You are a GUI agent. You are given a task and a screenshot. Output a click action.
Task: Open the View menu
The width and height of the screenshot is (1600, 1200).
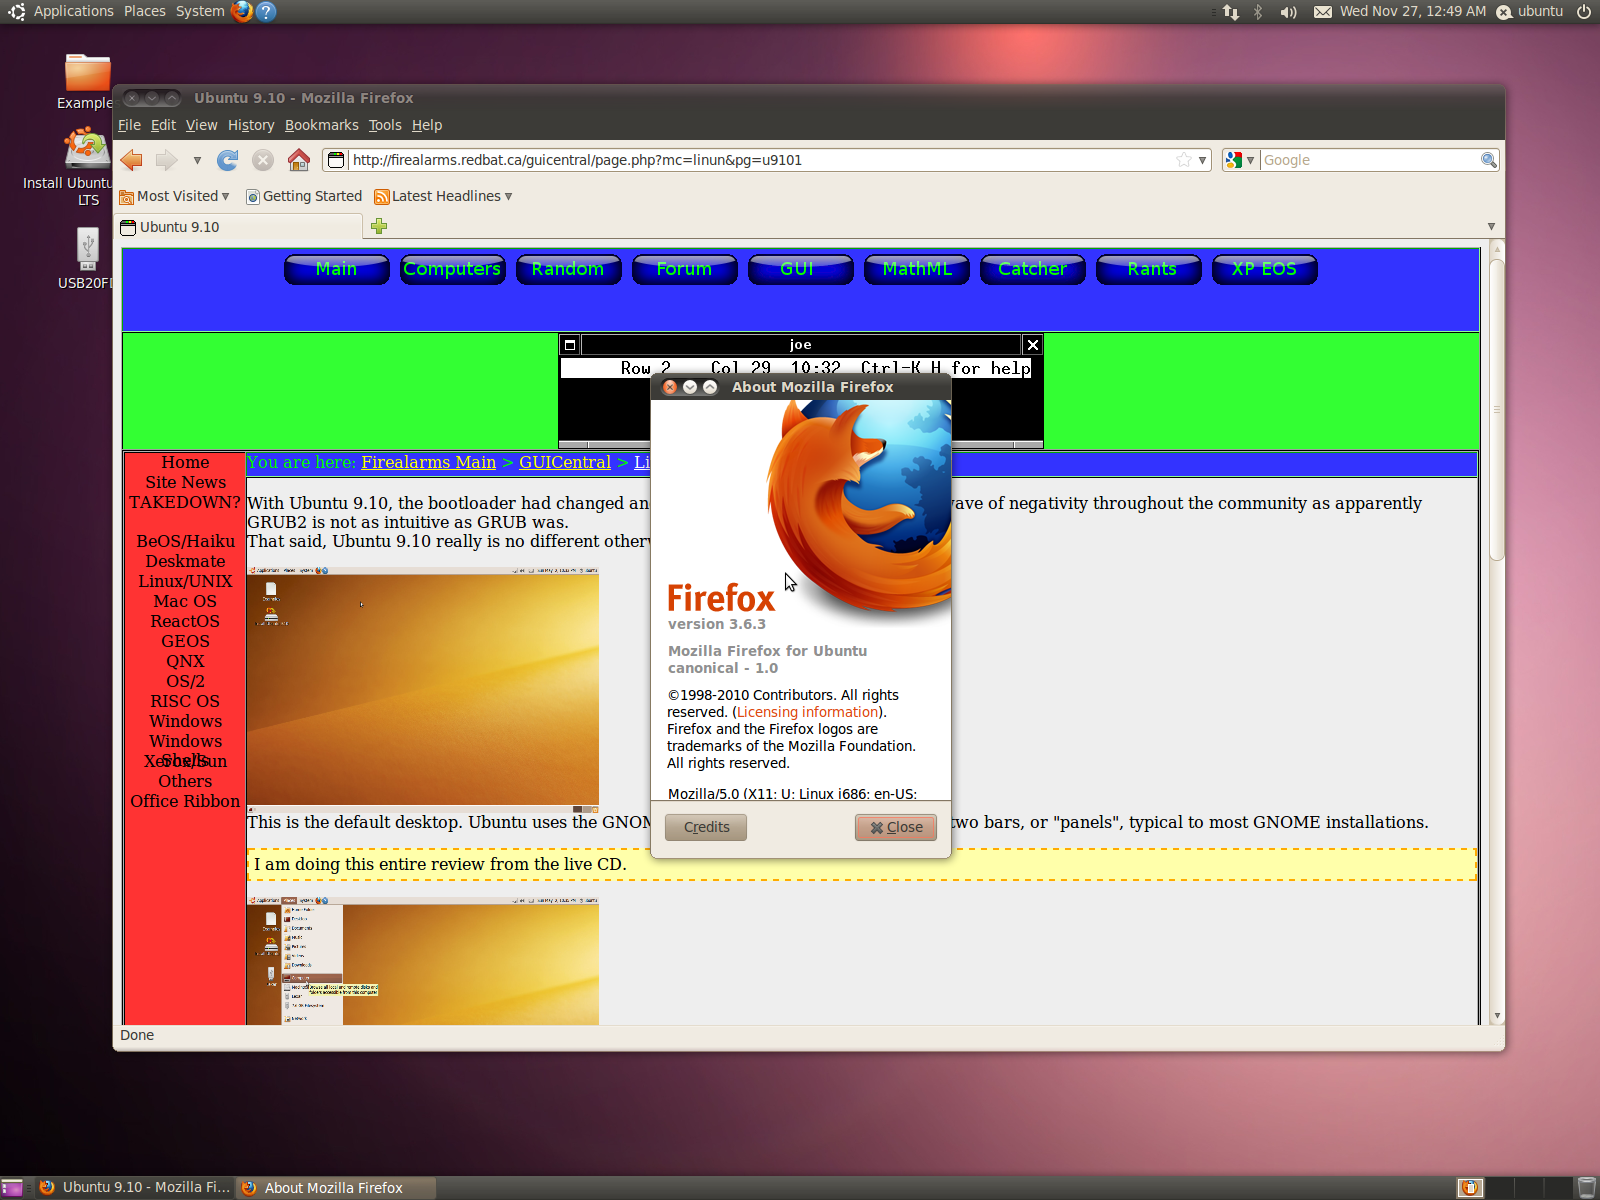click(x=201, y=125)
